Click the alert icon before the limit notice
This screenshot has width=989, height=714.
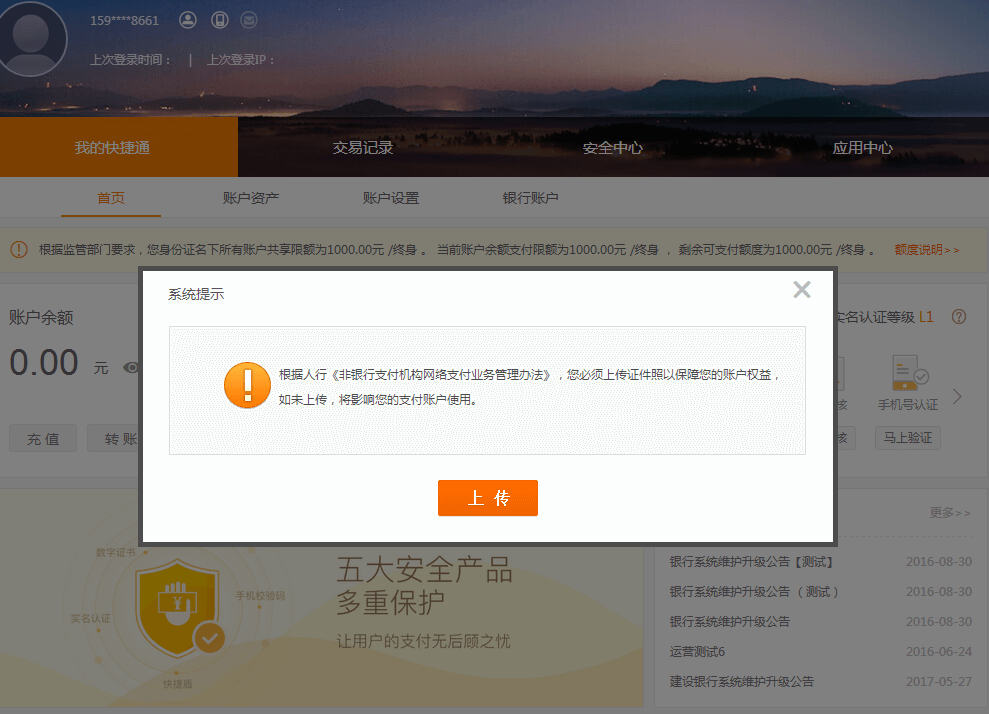point(18,249)
